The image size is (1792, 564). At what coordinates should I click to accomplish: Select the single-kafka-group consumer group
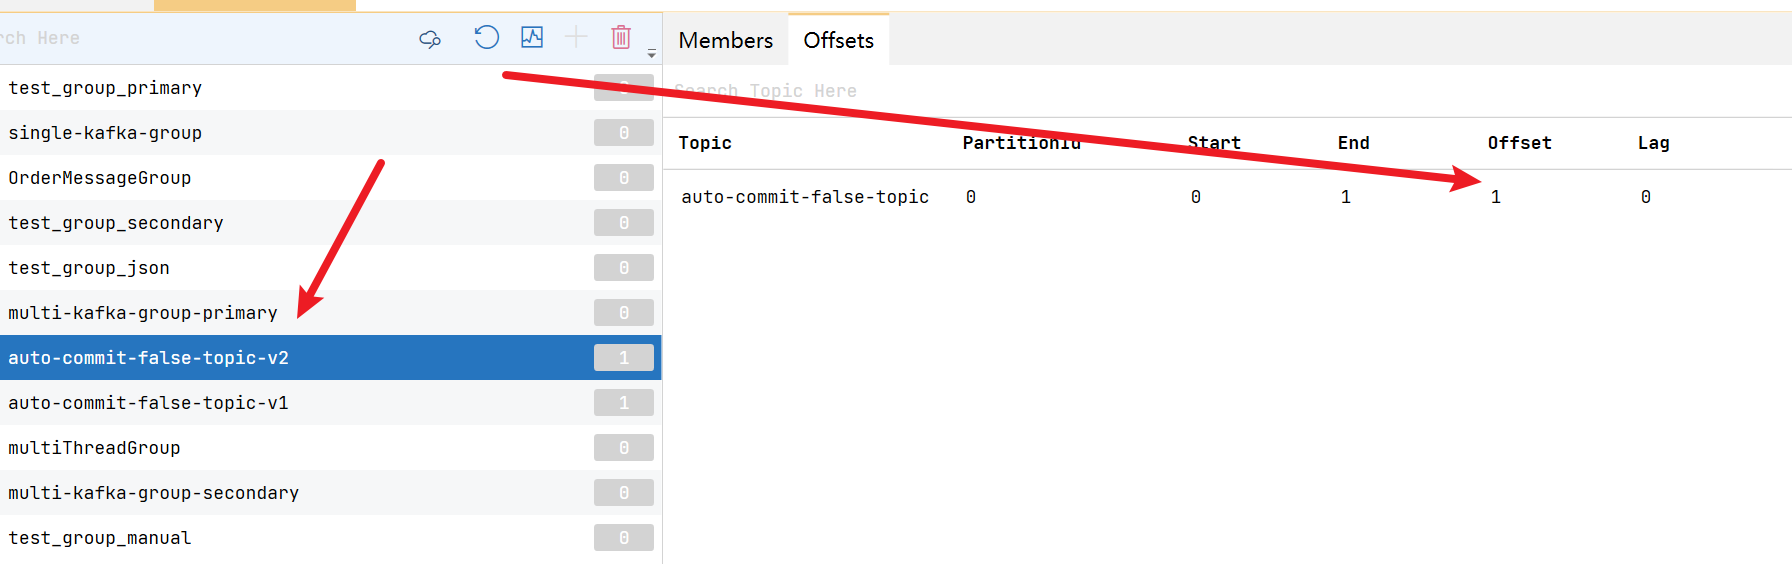[x=105, y=133]
